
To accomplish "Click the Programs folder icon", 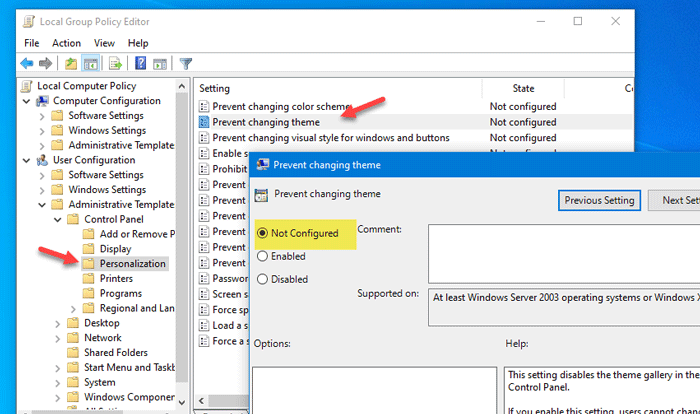I will coord(88,293).
